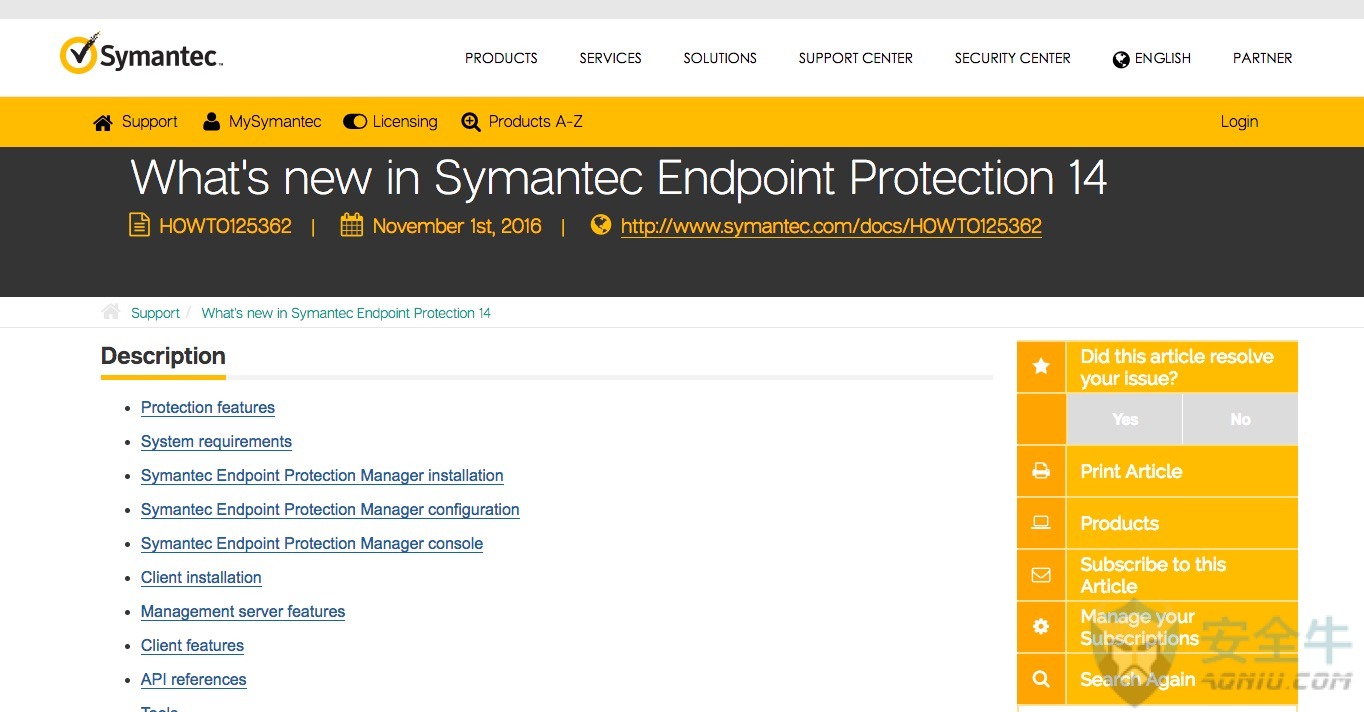
Task: Open MySymantec in the yellow bar
Action: 275,122
